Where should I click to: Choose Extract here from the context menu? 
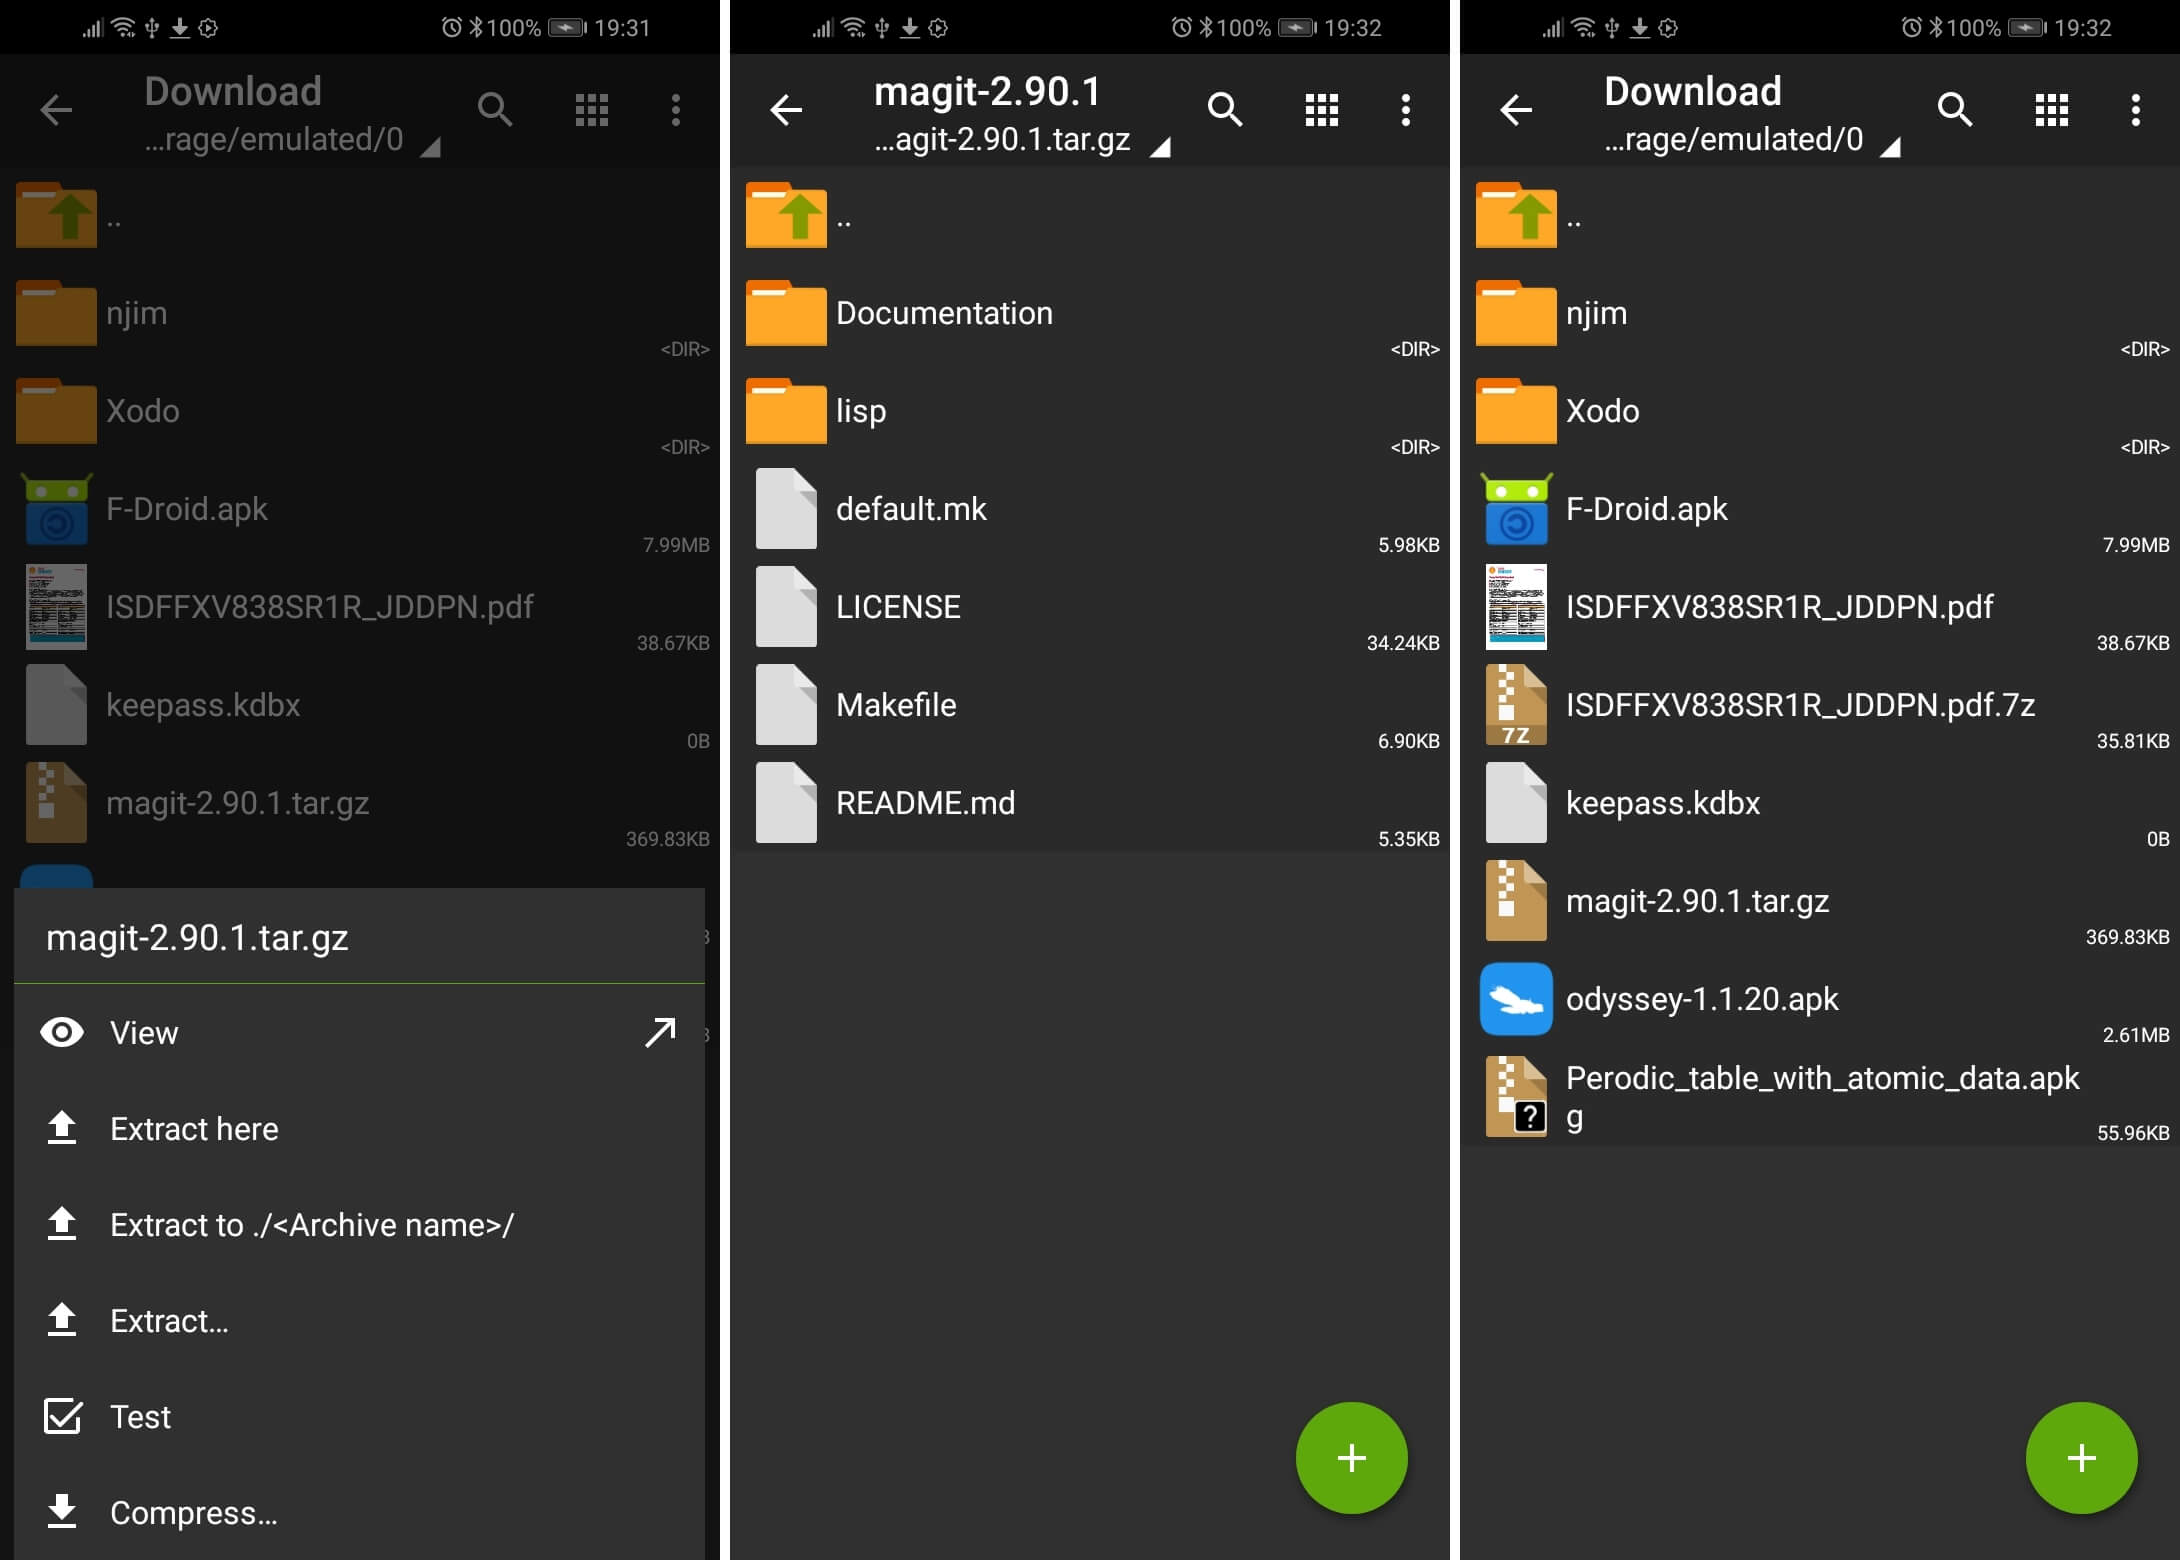point(195,1128)
